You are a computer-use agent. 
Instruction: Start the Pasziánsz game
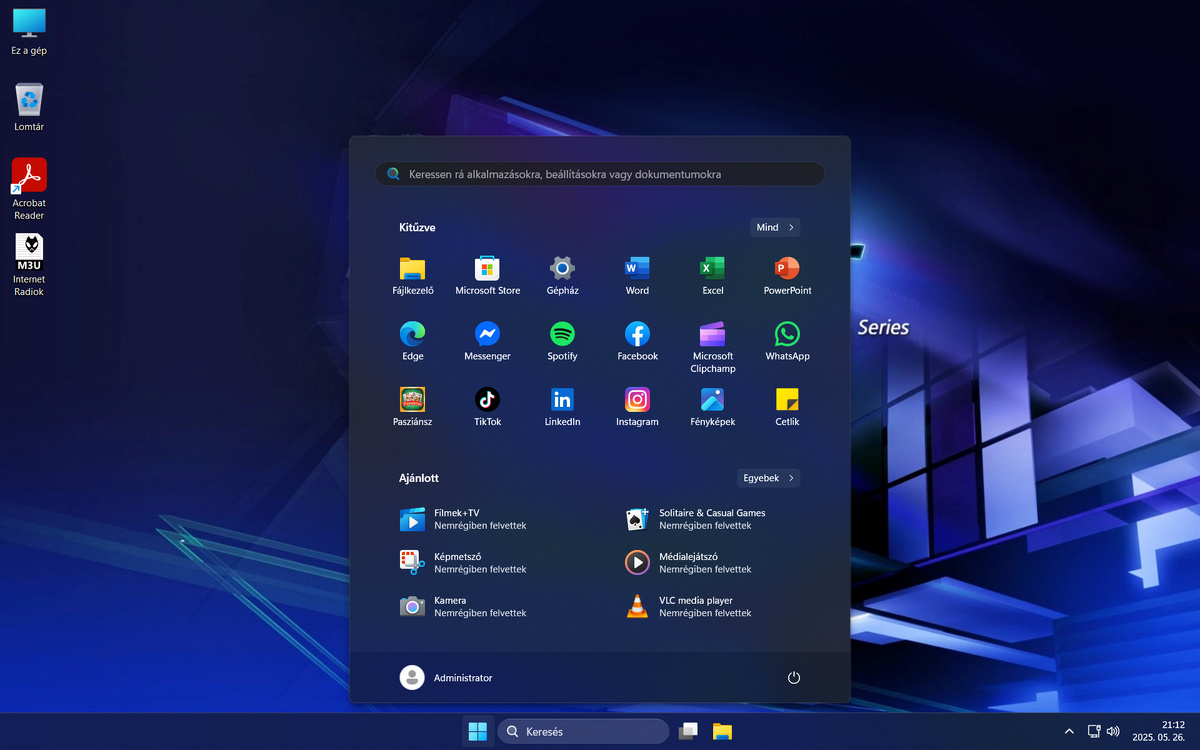[x=413, y=408]
